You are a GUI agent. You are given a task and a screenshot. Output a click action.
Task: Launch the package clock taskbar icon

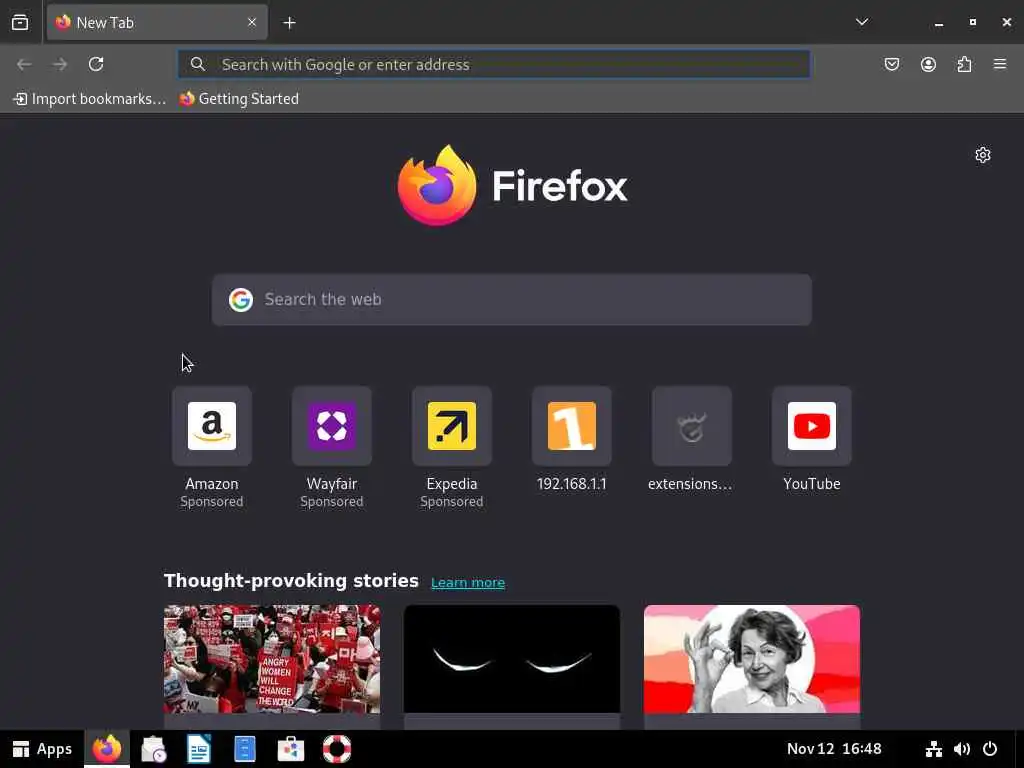[153, 749]
